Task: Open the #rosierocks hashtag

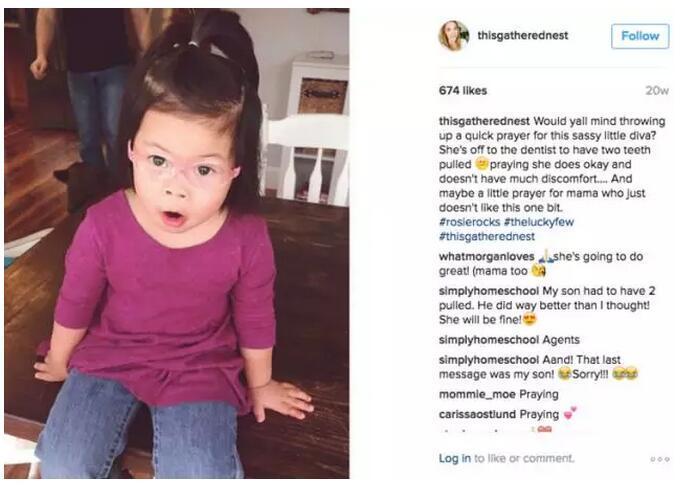Action: [469, 222]
